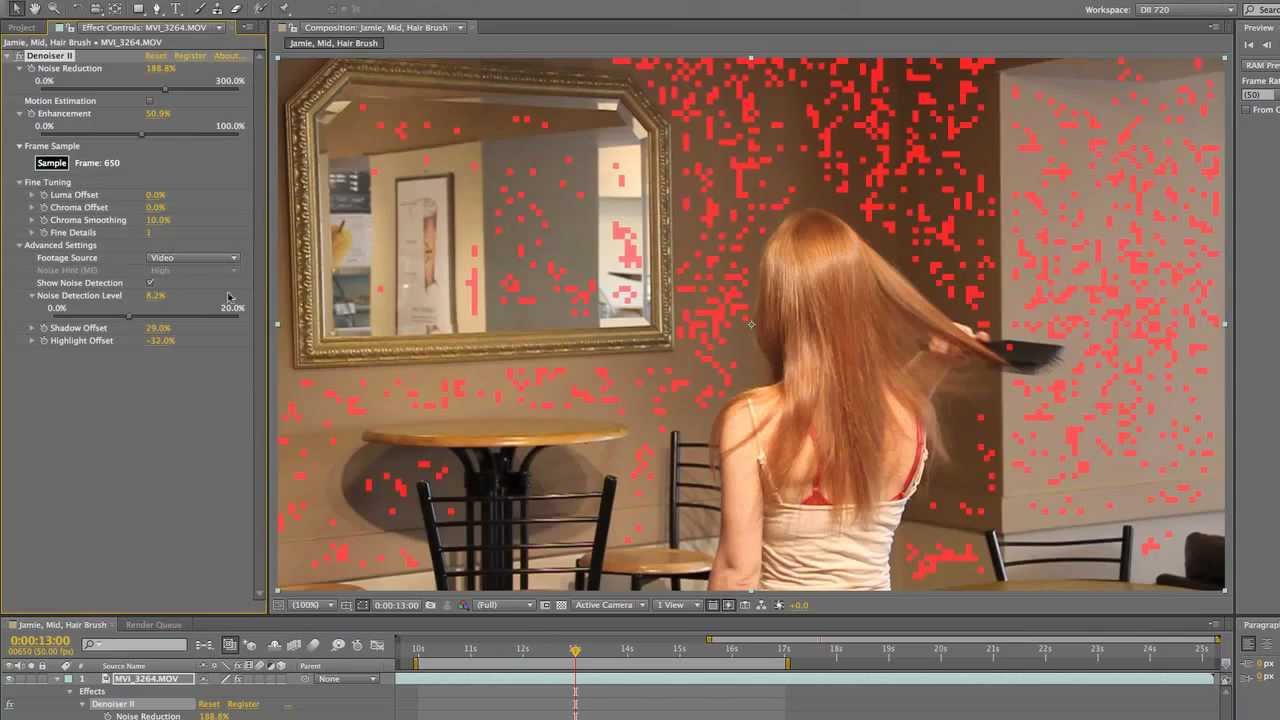Collapse the Fine Tuning section

pos(19,183)
